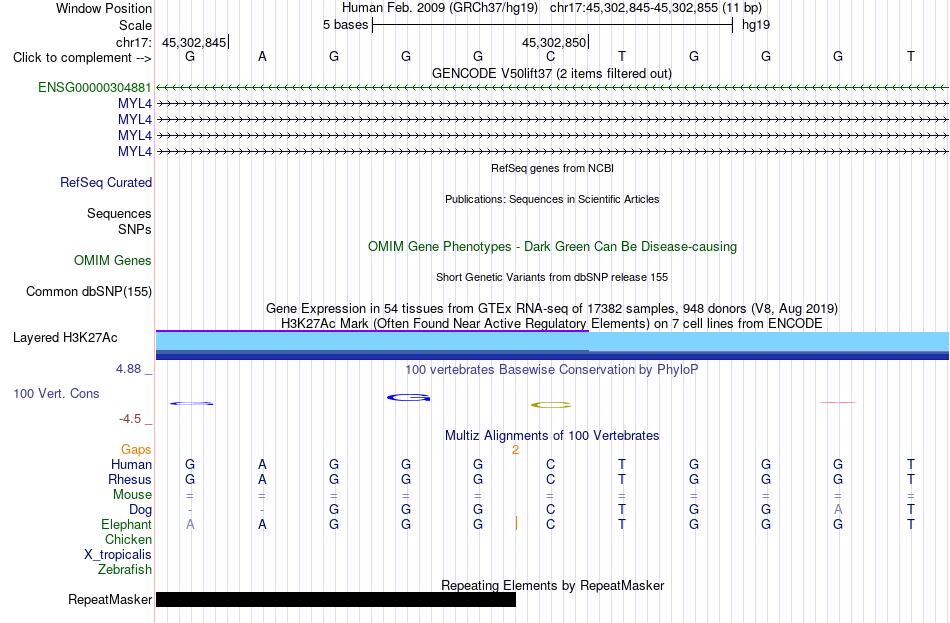Select the Elephant species label
Image resolution: width=950 pixels, height=623 pixels.
pyautogui.click(x=127, y=525)
